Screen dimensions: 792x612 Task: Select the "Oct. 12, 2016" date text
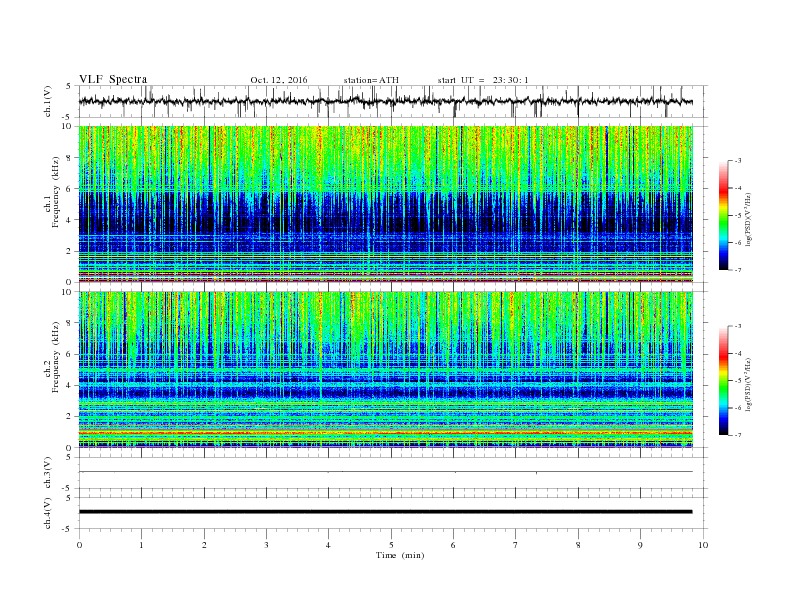point(279,80)
